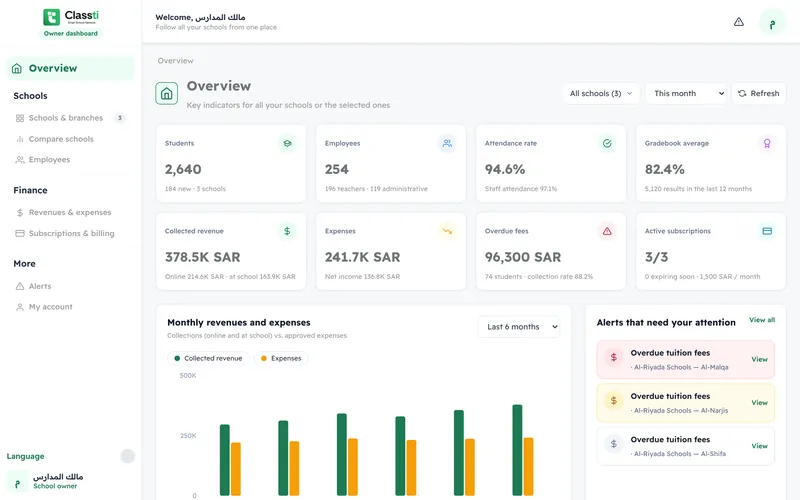800x500 pixels.
Task: Click the Owner dashboard badge
Action: [70, 34]
